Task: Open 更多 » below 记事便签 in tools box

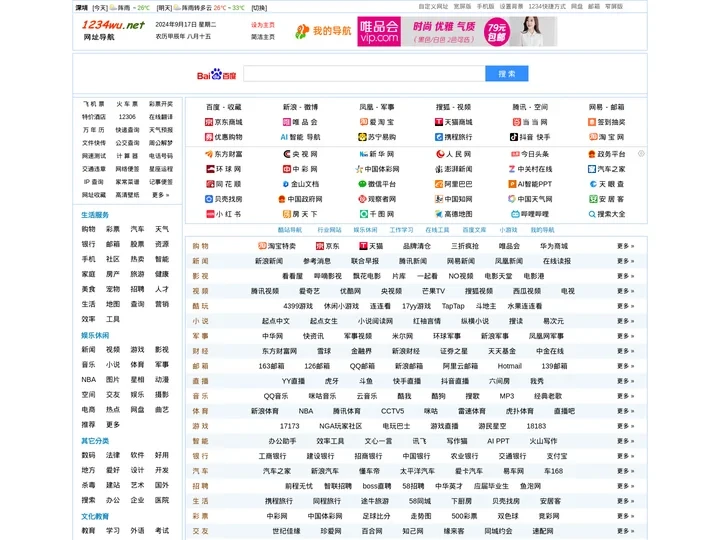Action: 161,195
